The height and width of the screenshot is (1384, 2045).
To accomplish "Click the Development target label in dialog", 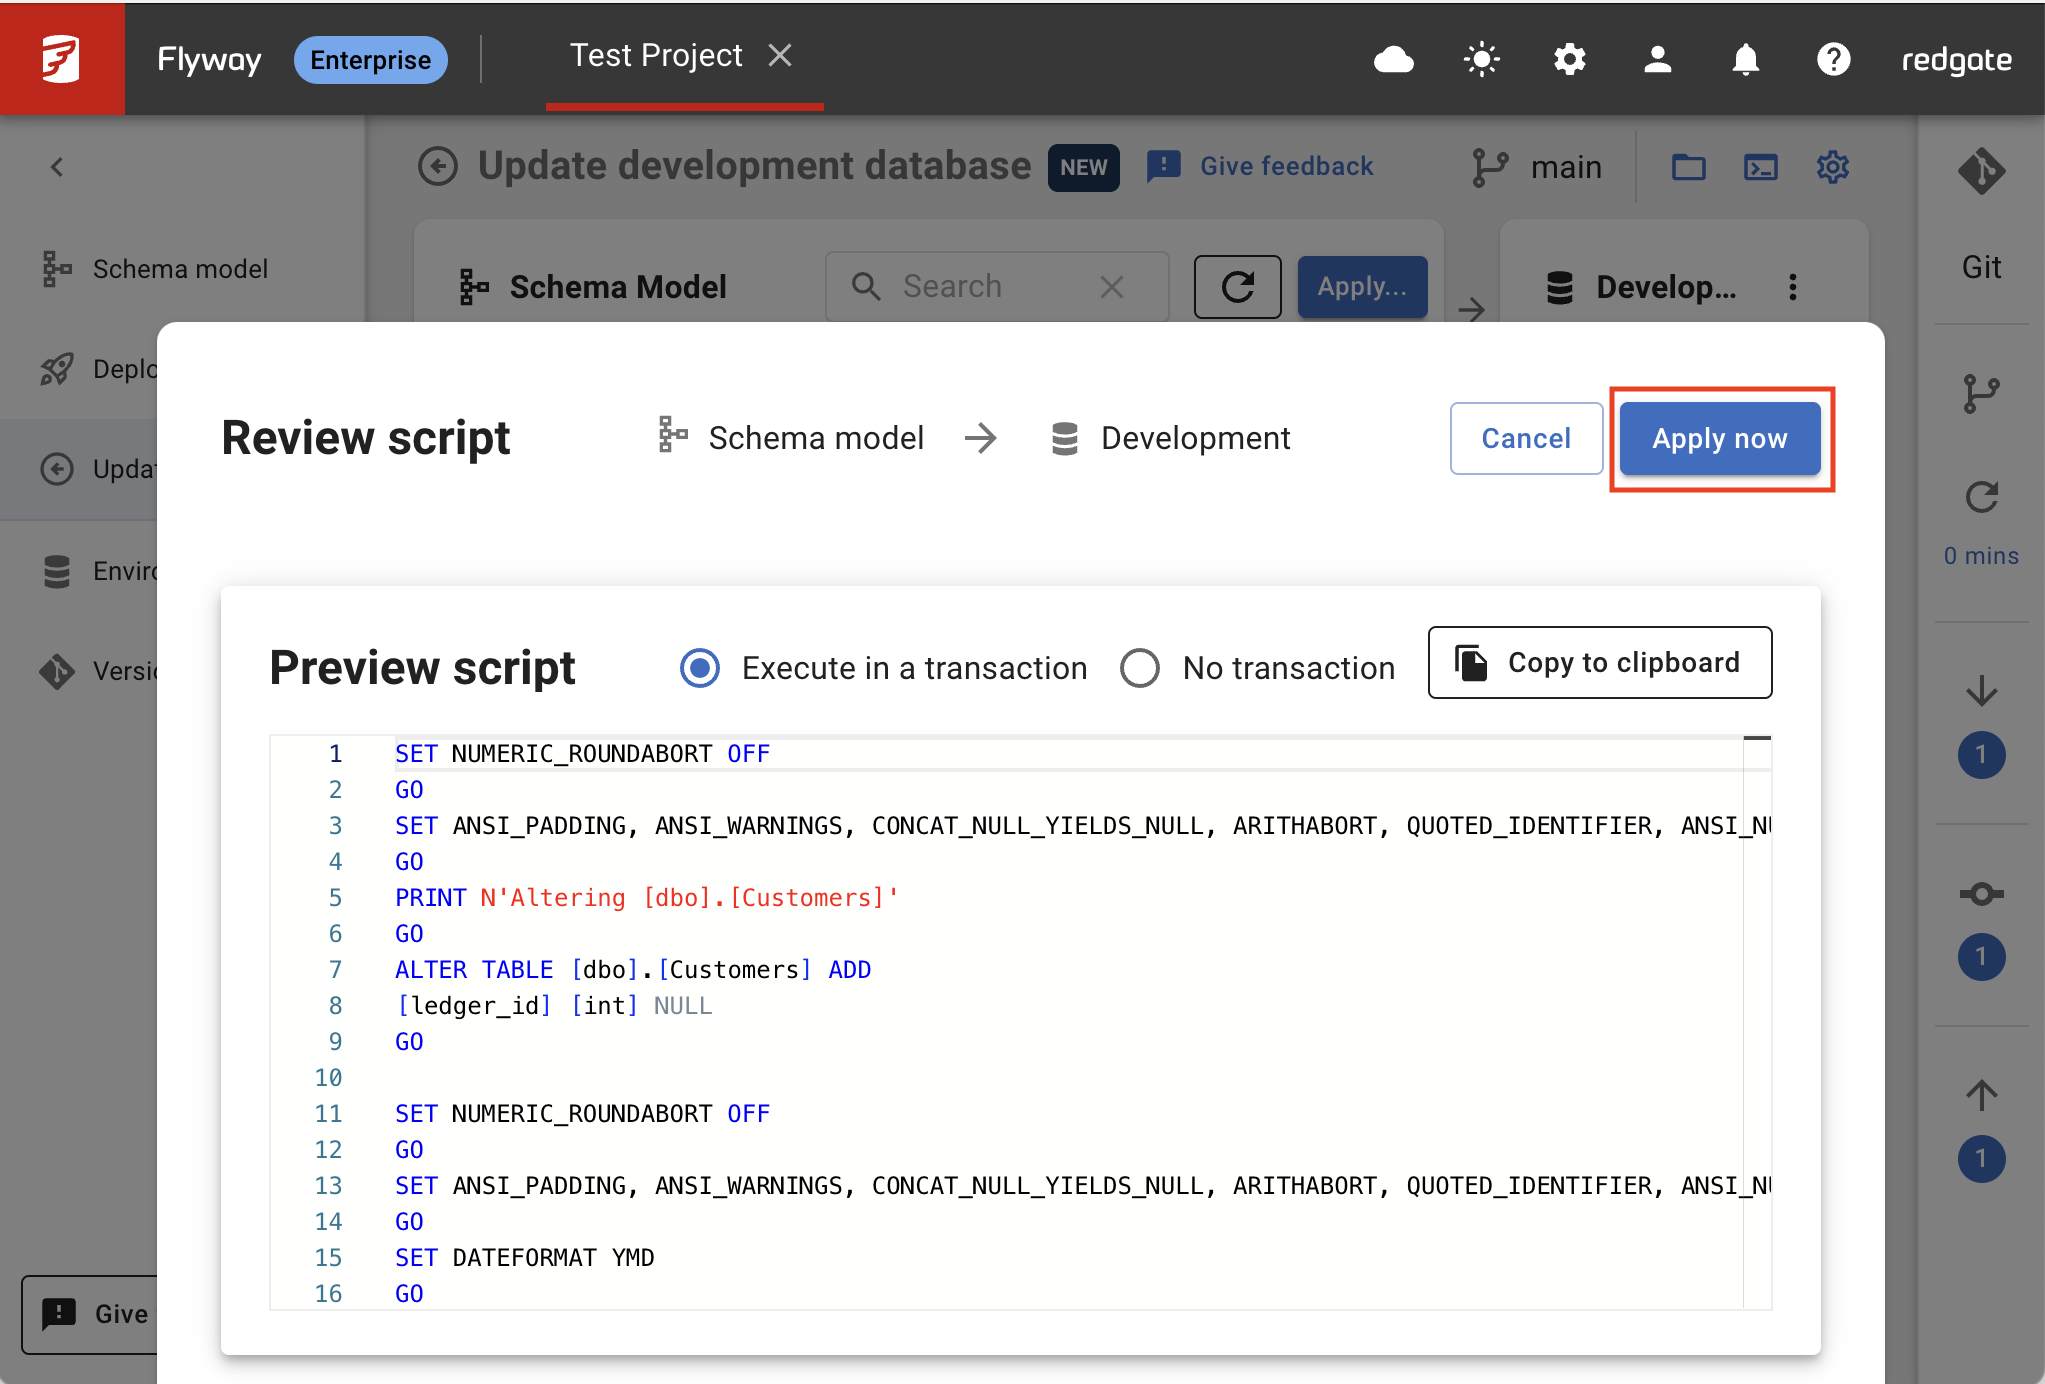I will (x=1170, y=438).
